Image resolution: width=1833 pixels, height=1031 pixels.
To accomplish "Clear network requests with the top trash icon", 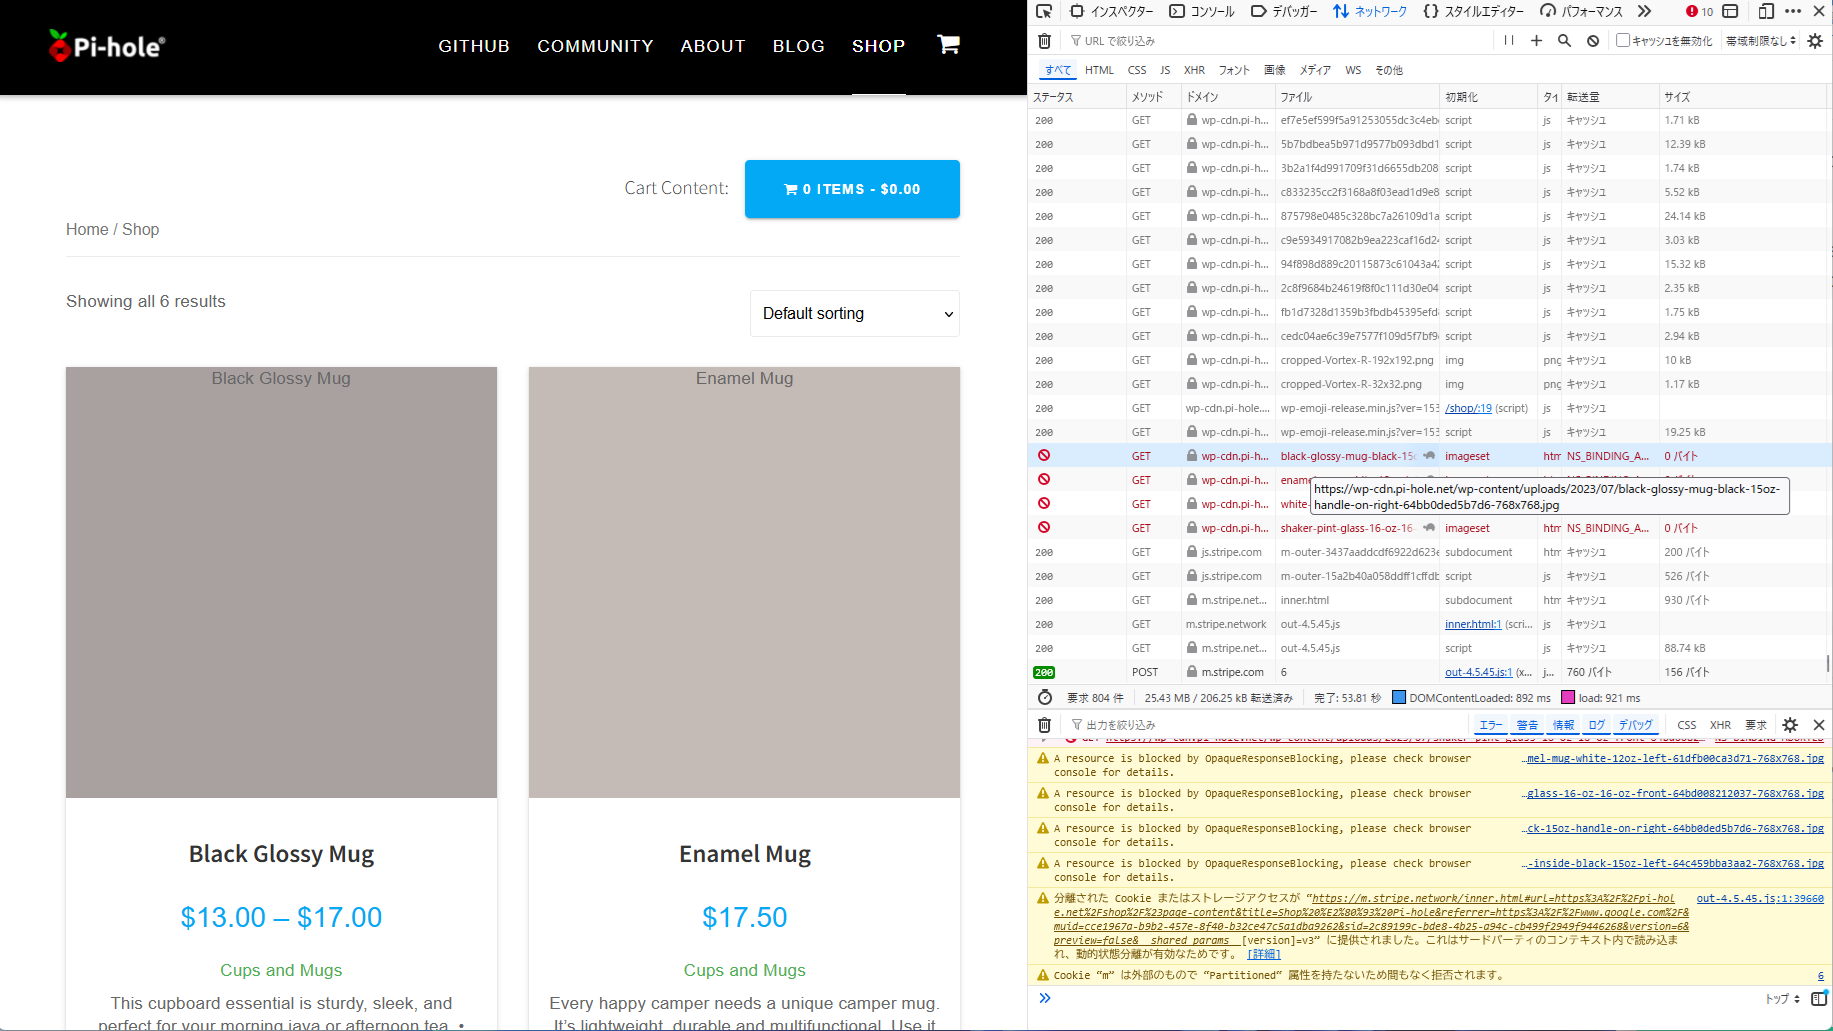I will tap(1044, 41).
